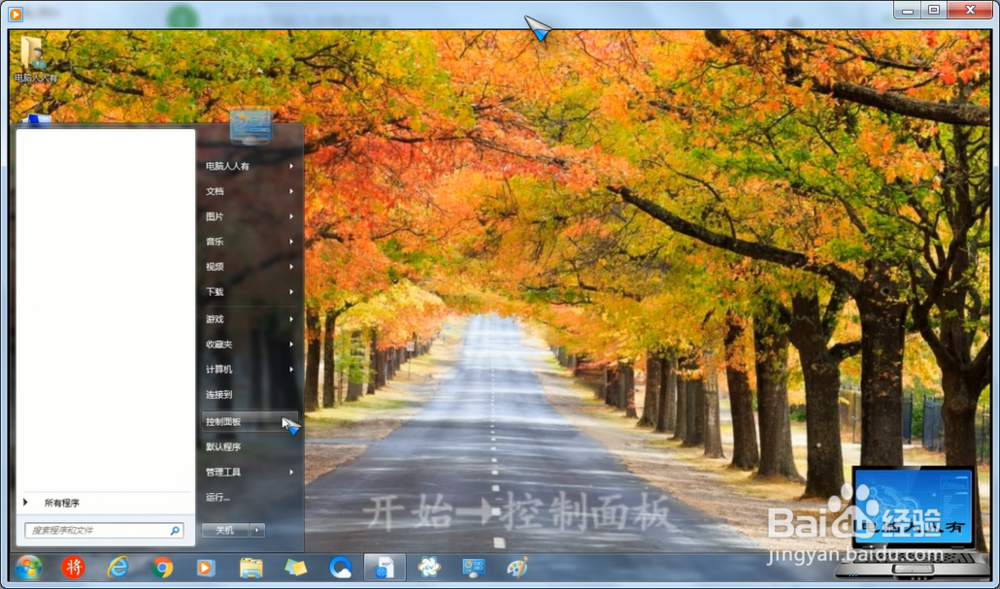Open 视频 in the Start menu

coord(250,266)
